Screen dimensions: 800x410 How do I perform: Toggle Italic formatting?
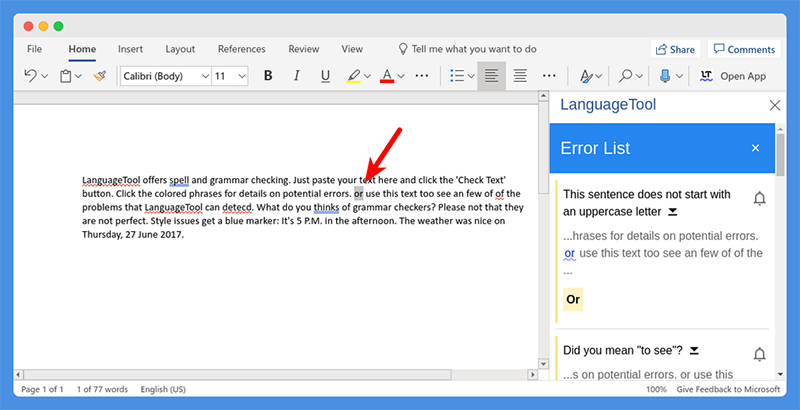pyautogui.click(x=296, y=76)
